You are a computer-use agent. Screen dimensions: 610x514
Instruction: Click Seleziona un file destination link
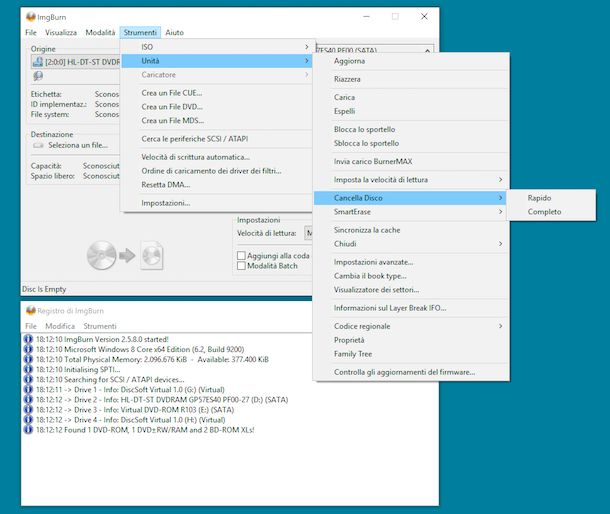78,145
